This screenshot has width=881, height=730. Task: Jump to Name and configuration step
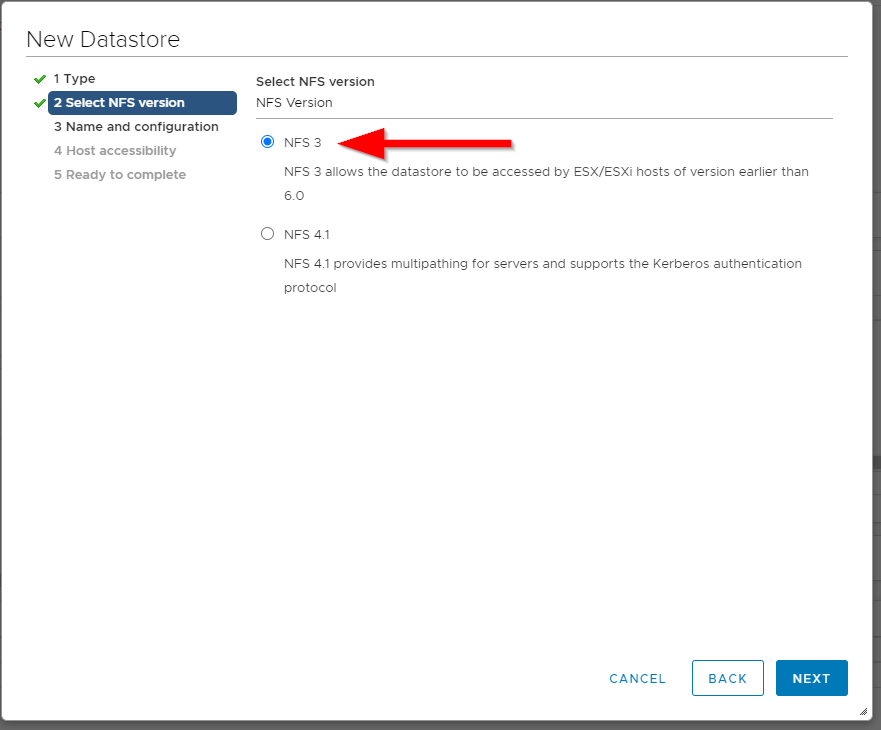pyautogui.click(x=136, y=127)
